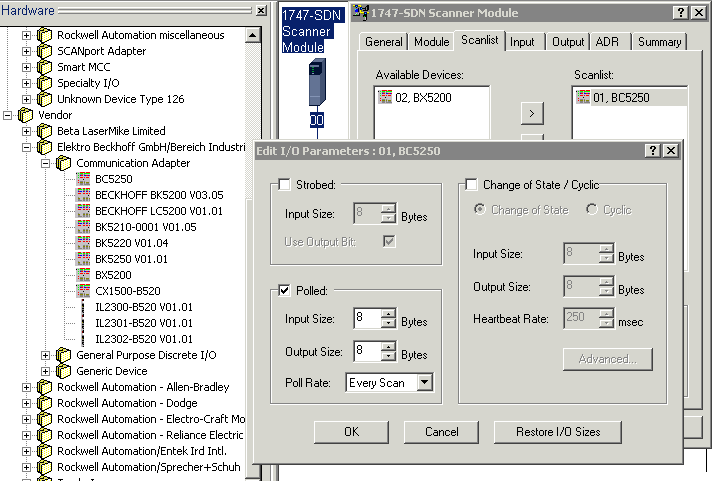Click the scanner module dialog title icon
The image size is (712, 481).
(x=361, y=12)
